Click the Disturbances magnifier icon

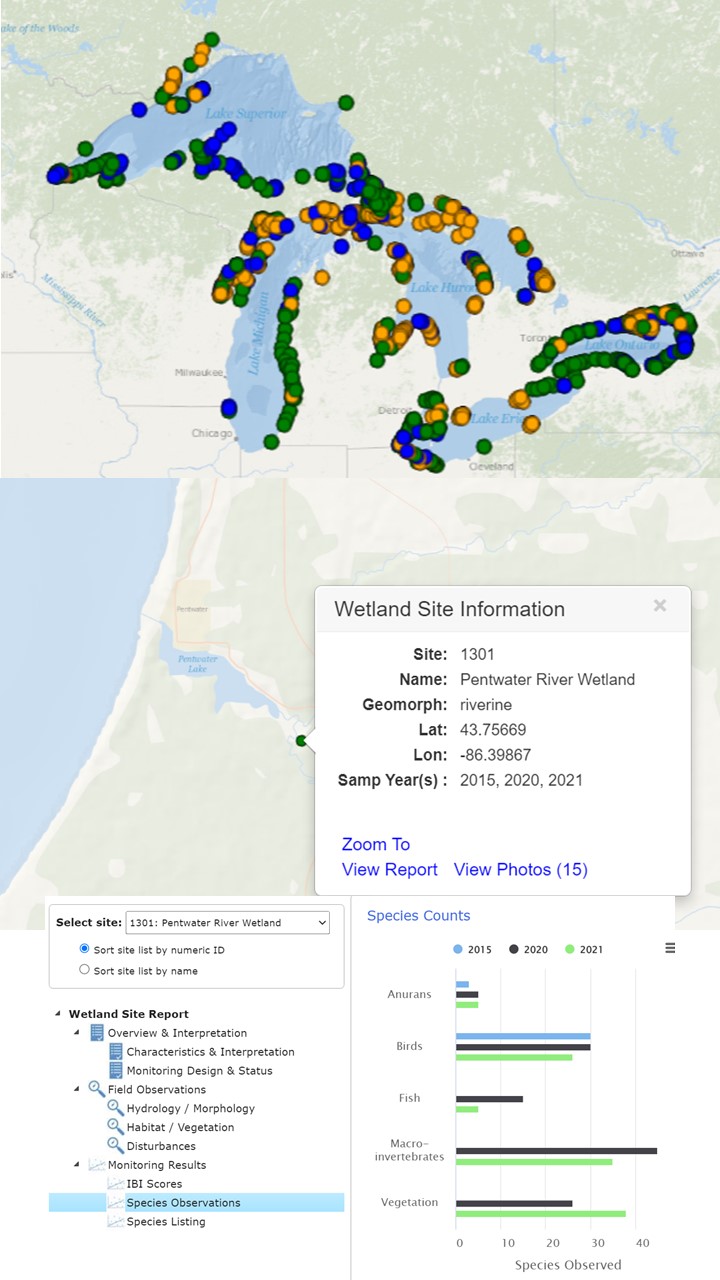pos(116,1146)
